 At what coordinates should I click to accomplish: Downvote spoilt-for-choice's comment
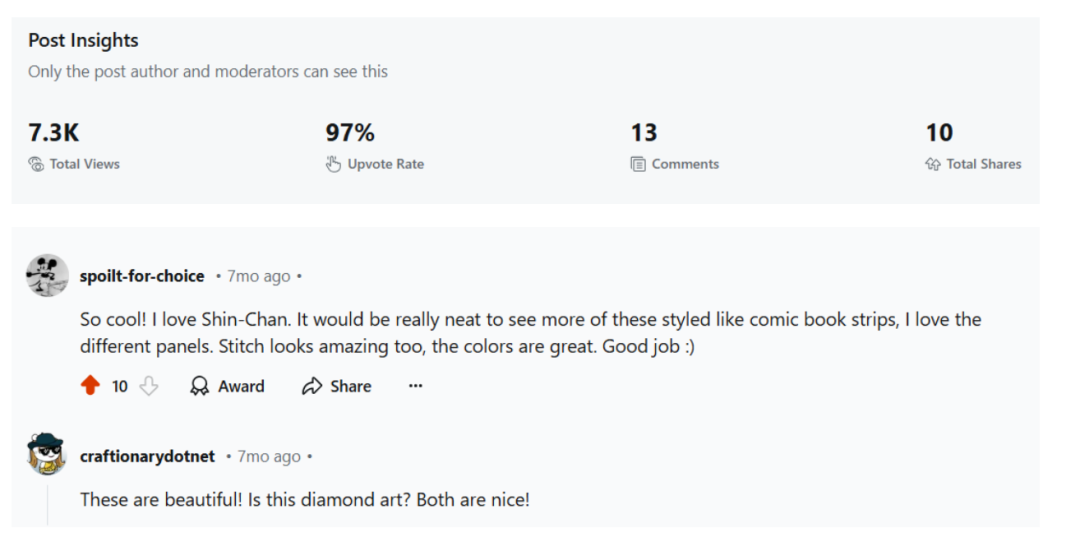point(149,386)
